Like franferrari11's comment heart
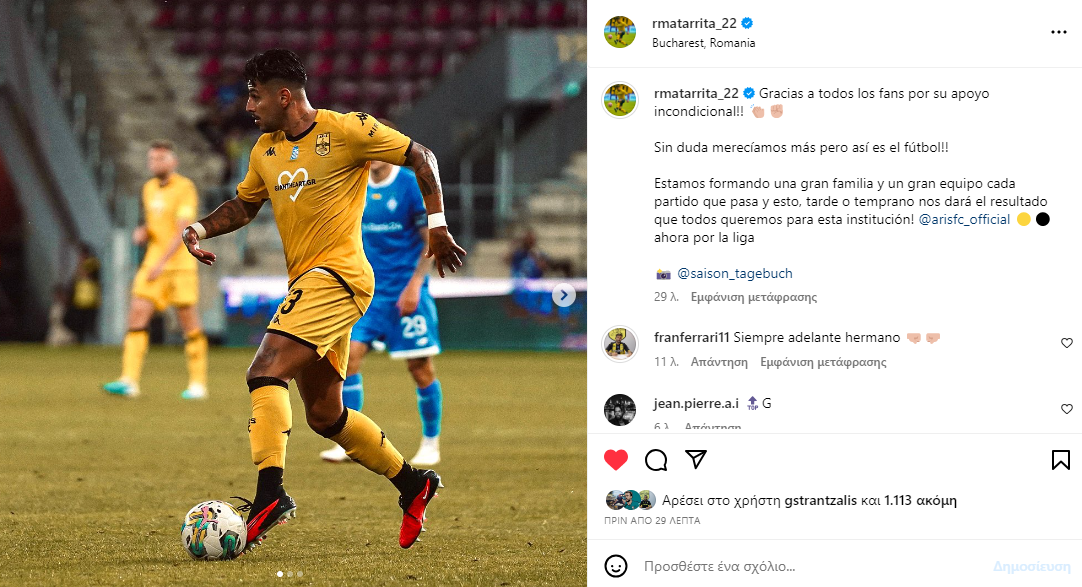 click(x=1067, y=343)
